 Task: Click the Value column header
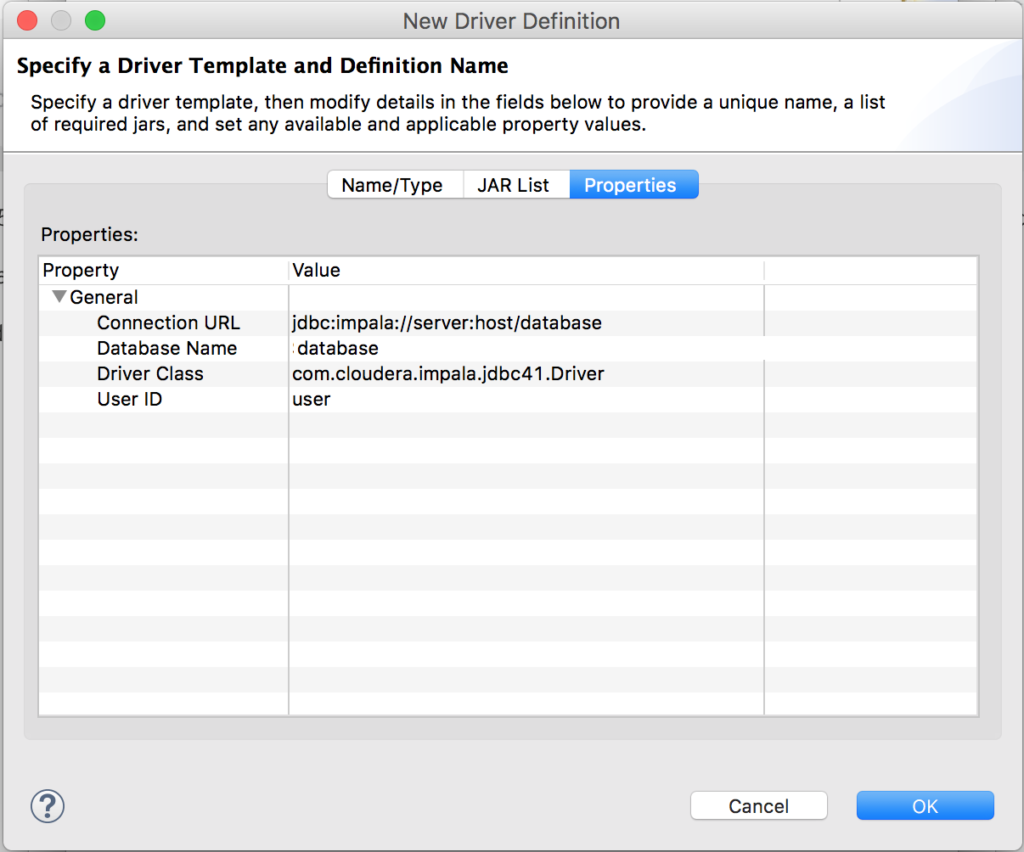point(316,270)
